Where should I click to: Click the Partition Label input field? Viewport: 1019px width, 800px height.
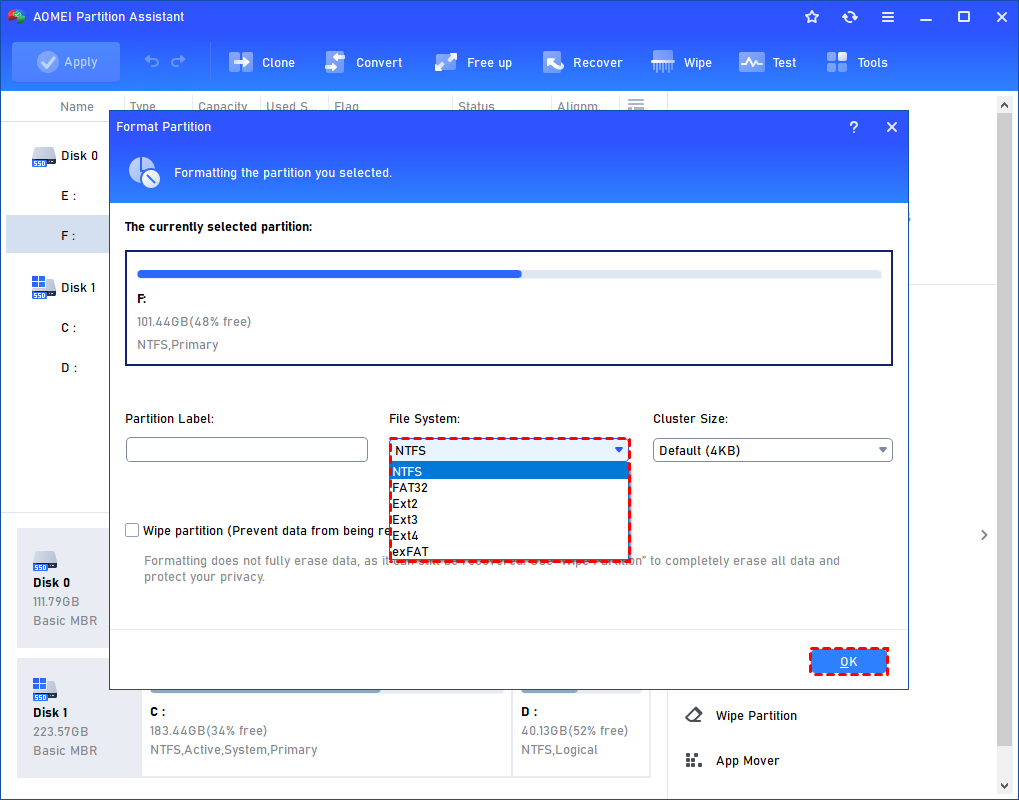pos(247,450)
